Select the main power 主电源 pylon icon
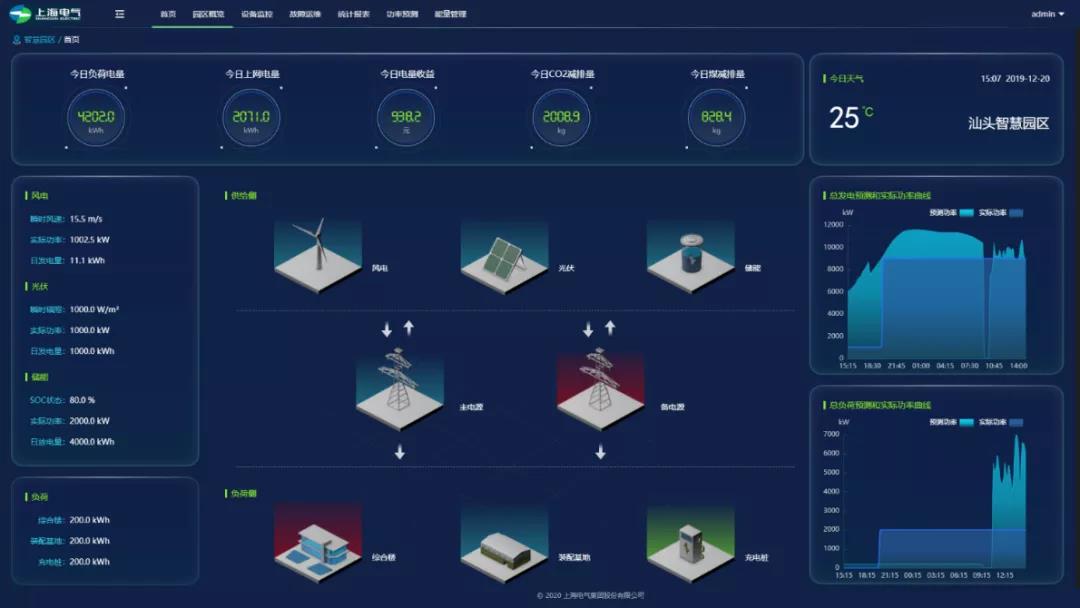 [x=399, y=390]
